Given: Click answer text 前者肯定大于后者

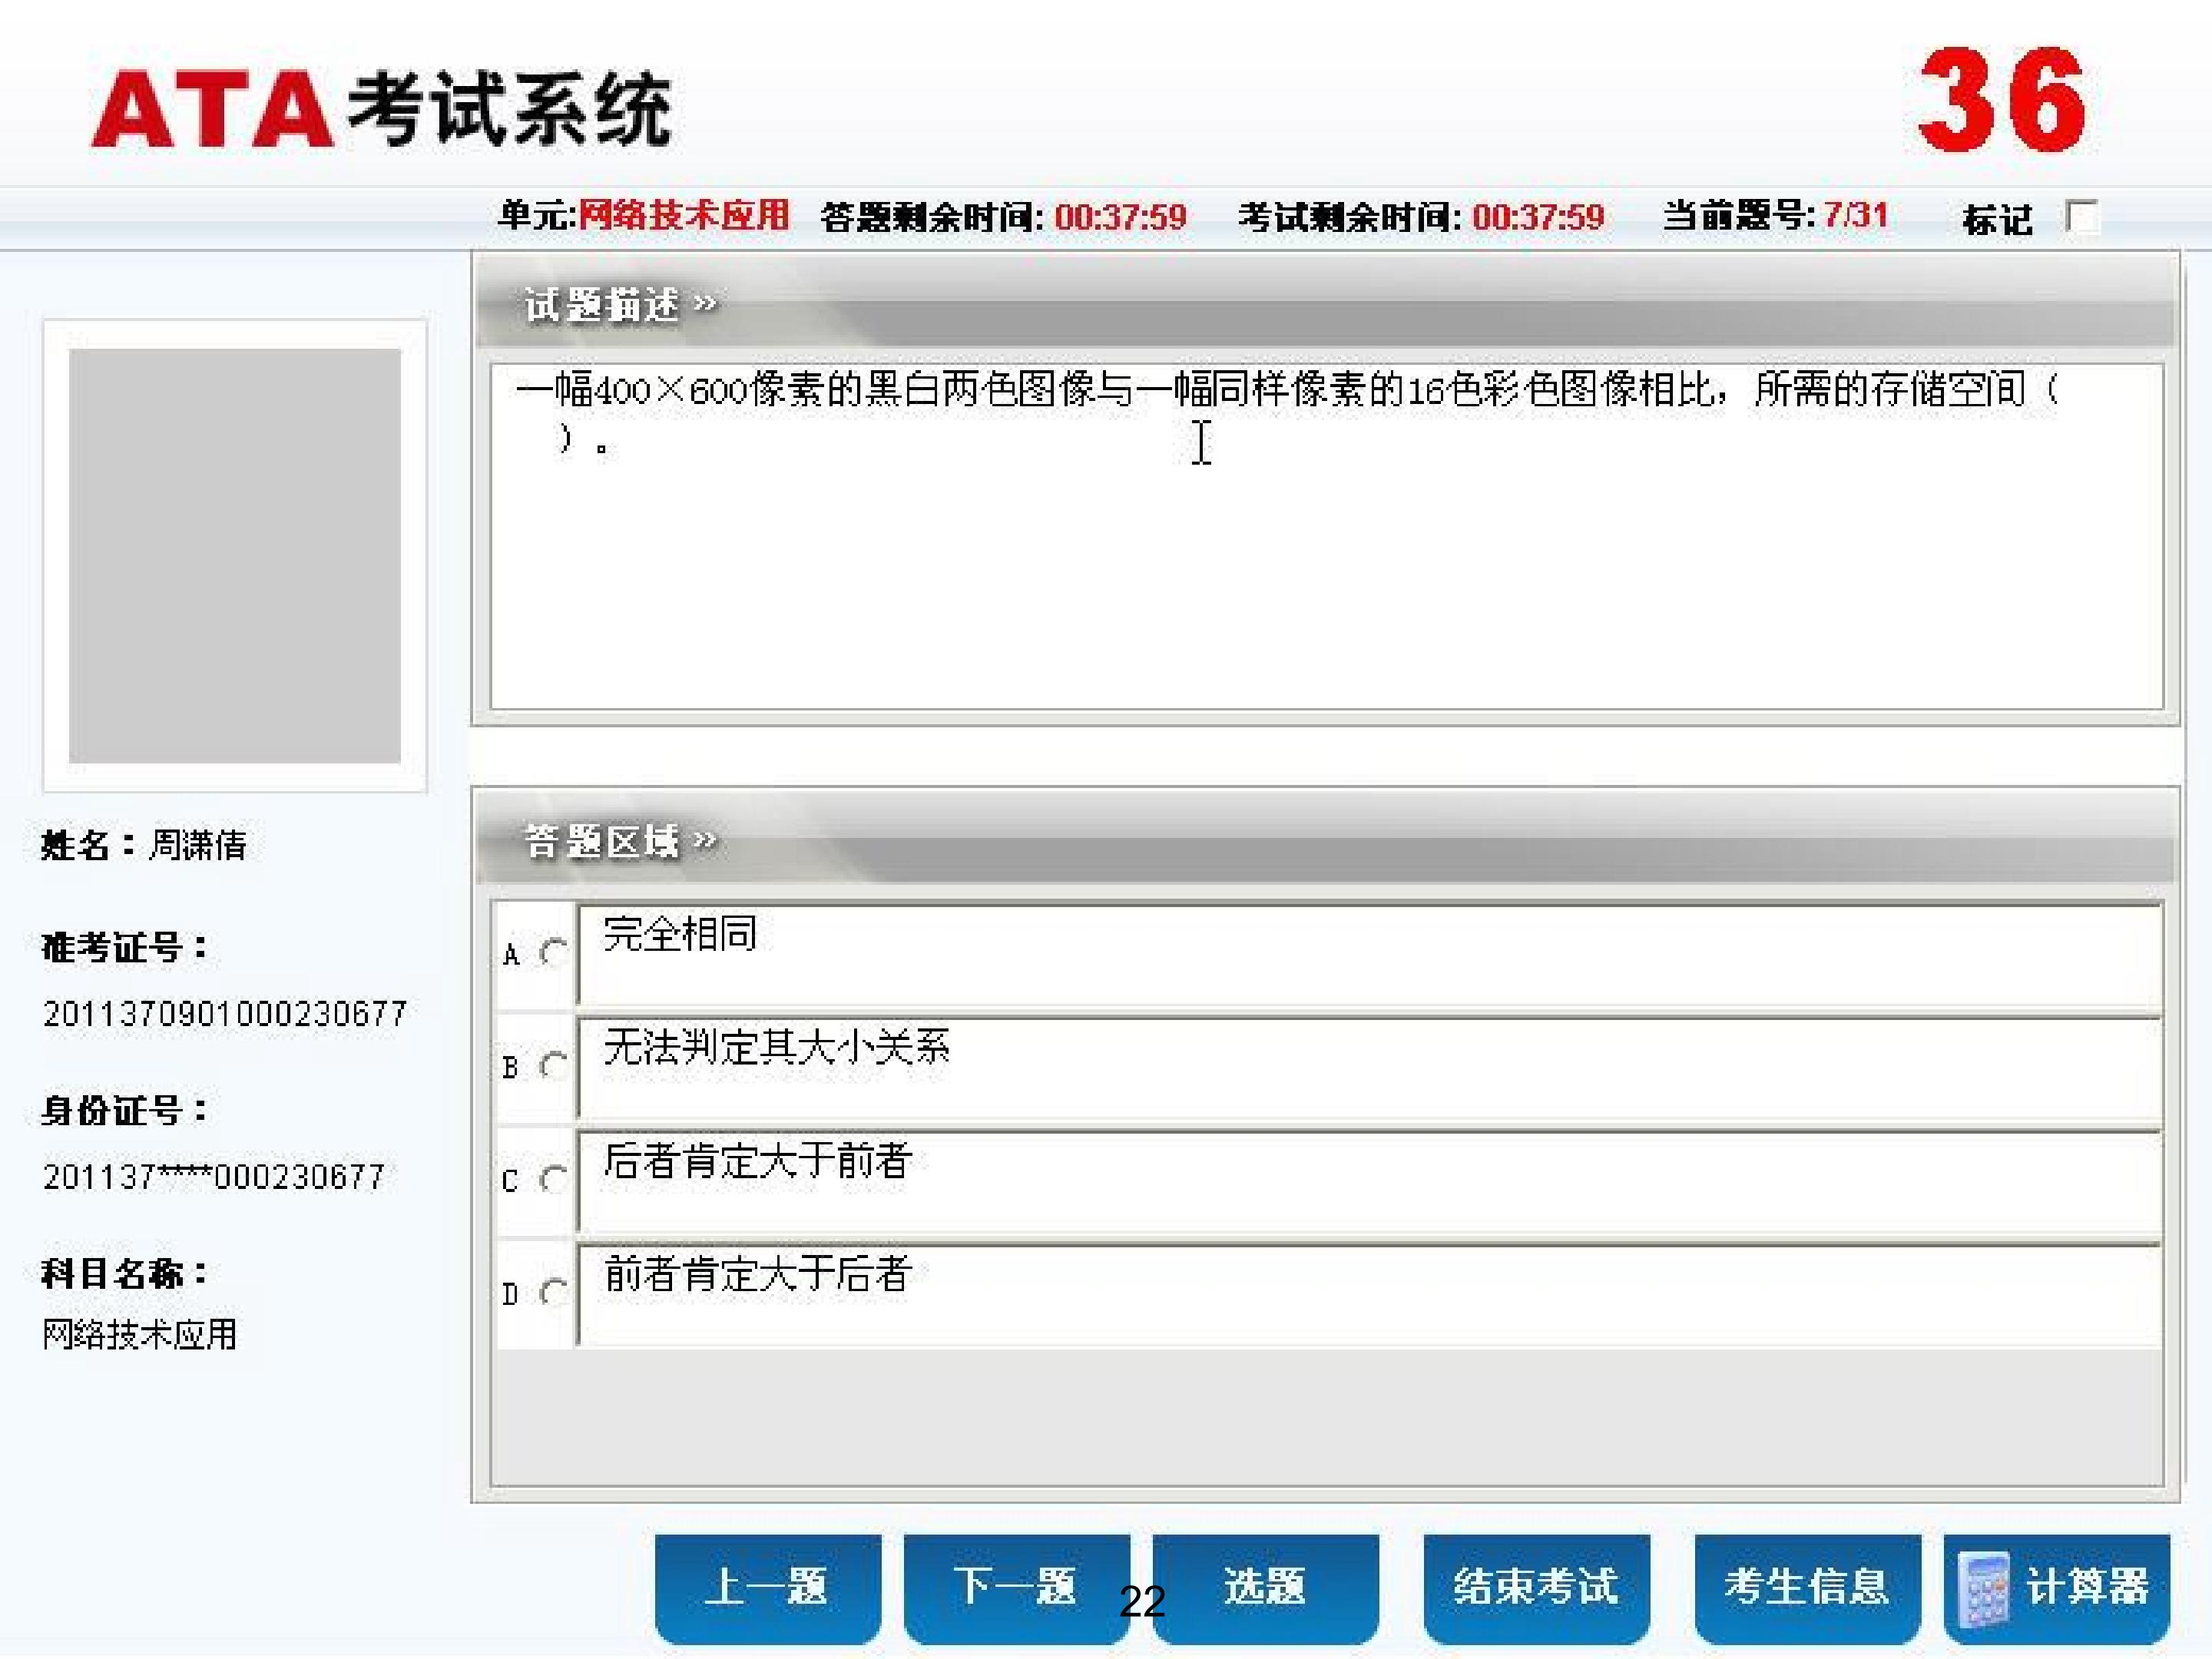Looking at the screenshot, I should click(x=758, y=1274).
